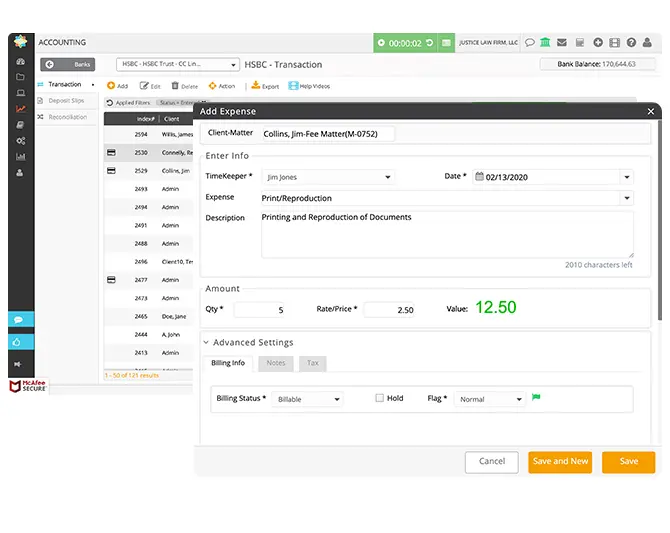Click the calendar icon in Date field
The width and height of the screenshot is (670, 533).
click(x=479, y=176)
